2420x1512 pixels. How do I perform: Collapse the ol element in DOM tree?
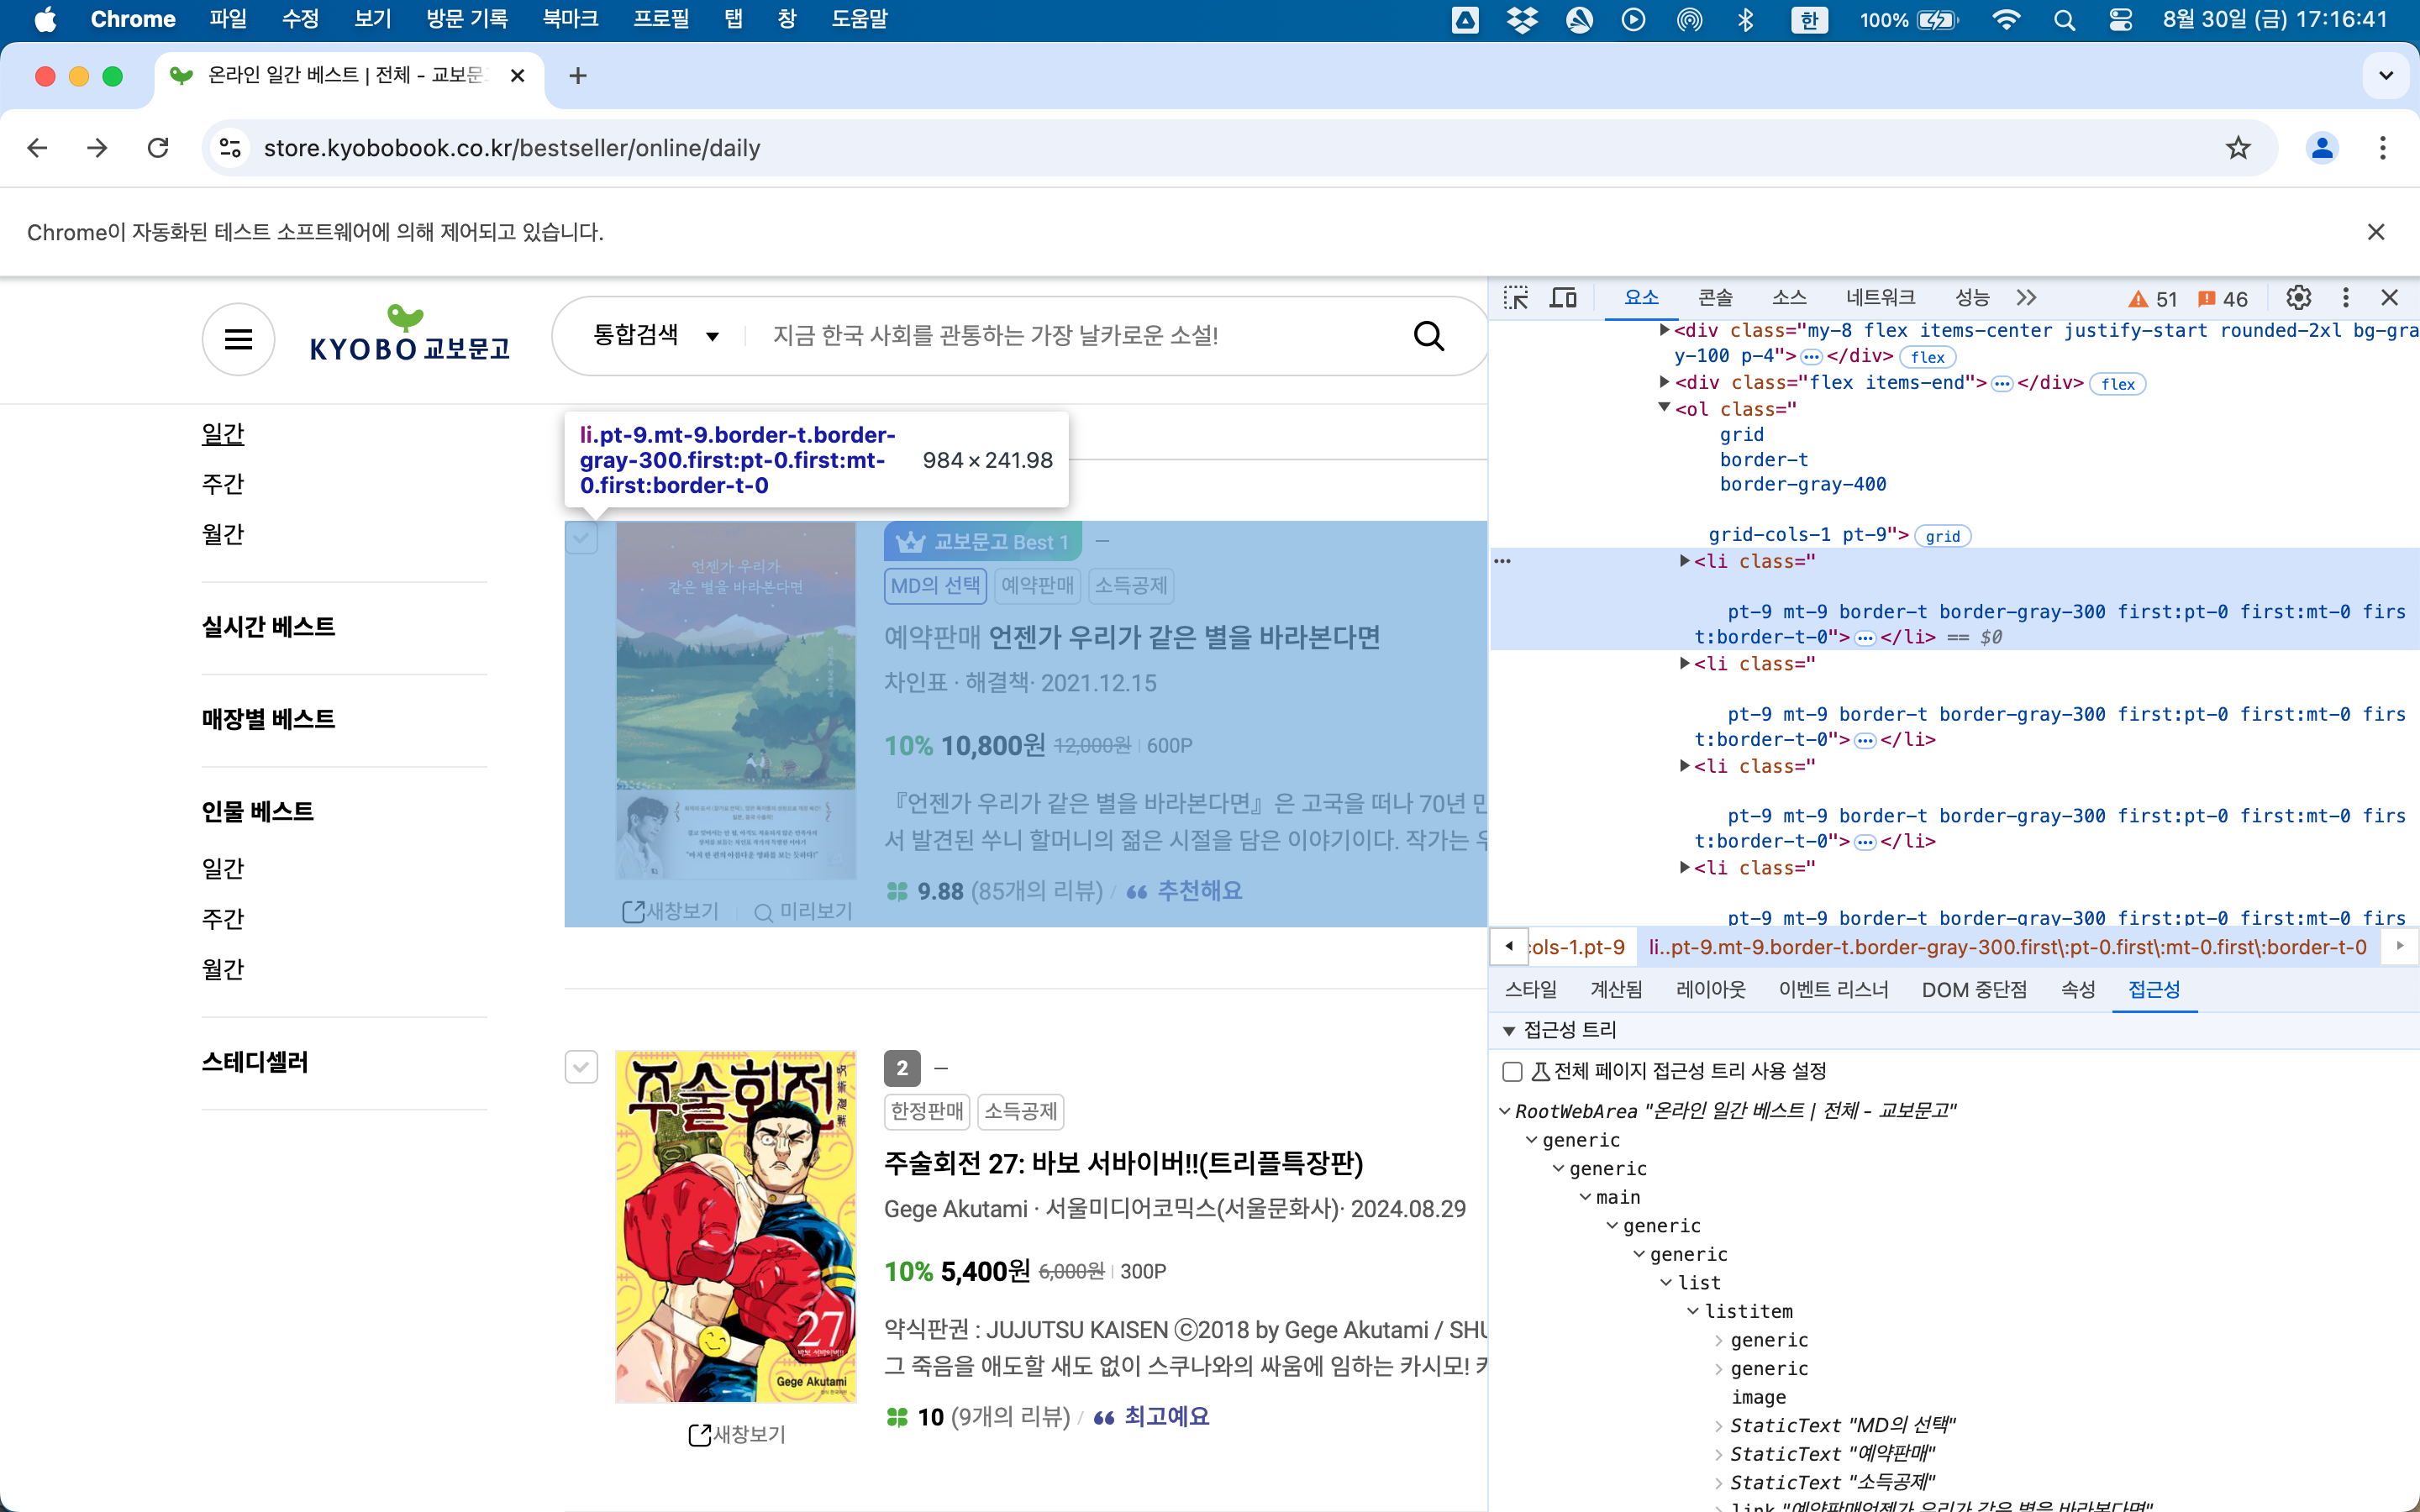pos(1664,408)
